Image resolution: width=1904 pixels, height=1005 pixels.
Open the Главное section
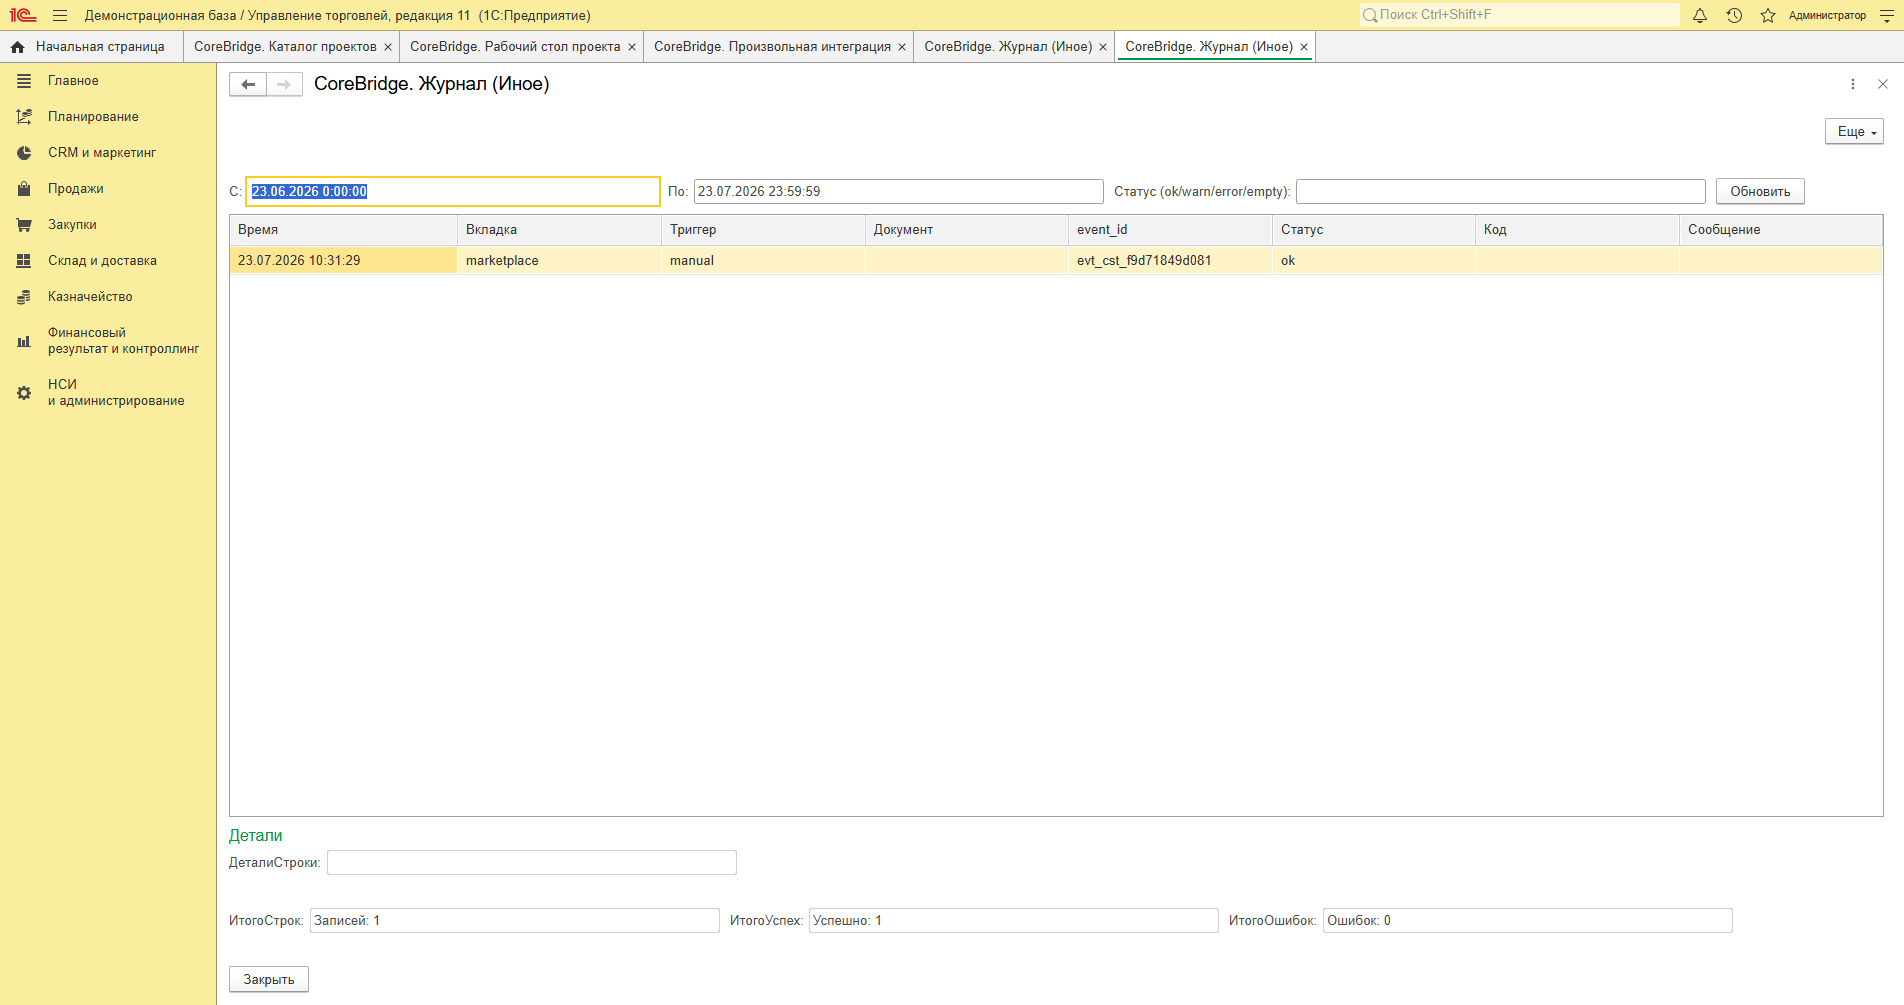pyautogui.click(x=73, y=81)
